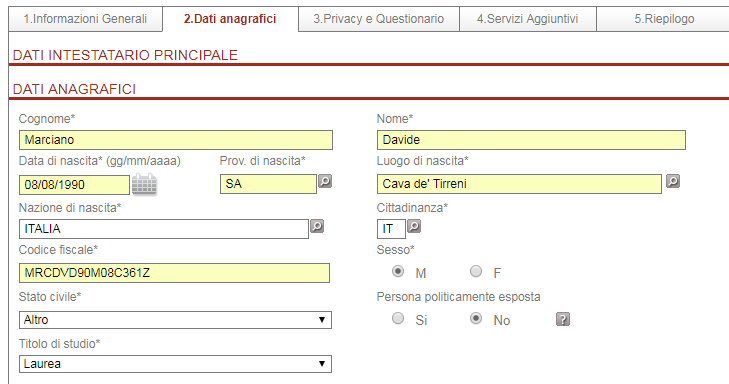Select F for Sesso
Screen dimensions: 729x384
476,271
